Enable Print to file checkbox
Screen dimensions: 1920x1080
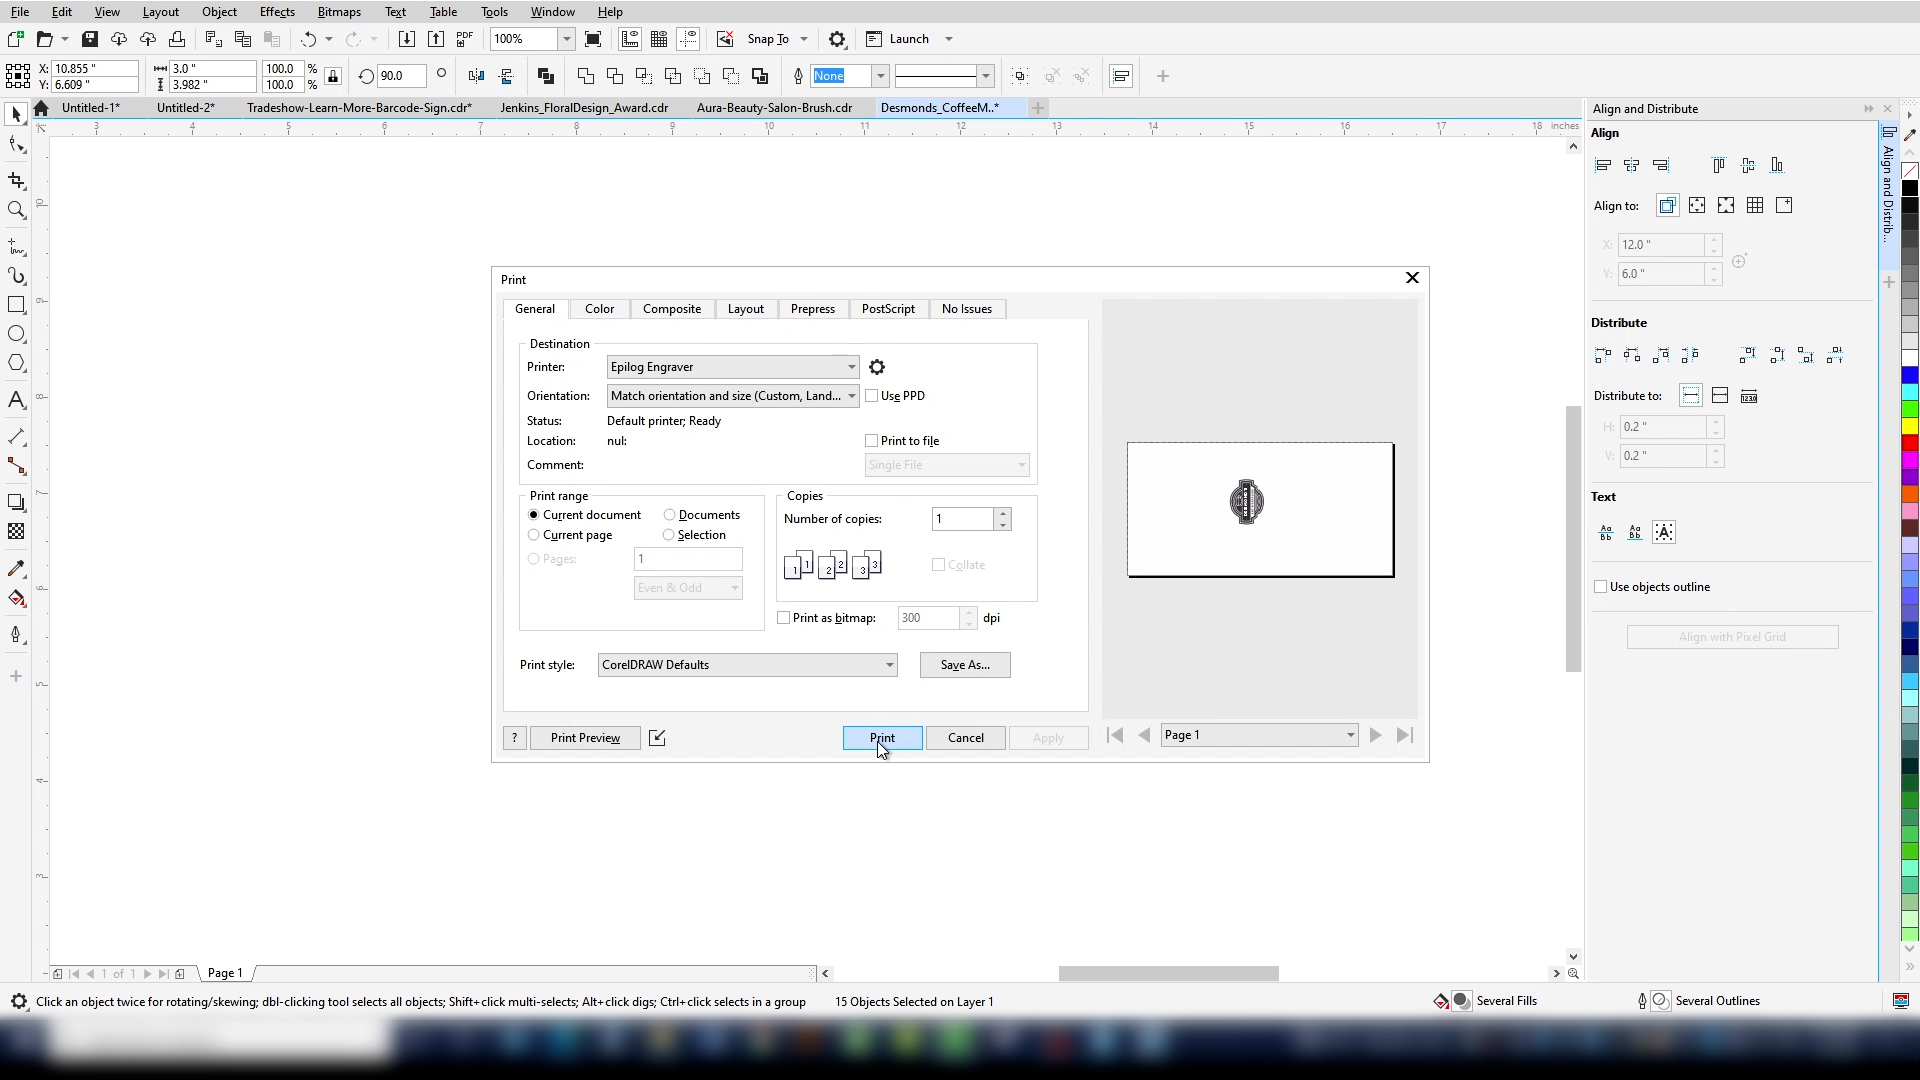(872, 441)
